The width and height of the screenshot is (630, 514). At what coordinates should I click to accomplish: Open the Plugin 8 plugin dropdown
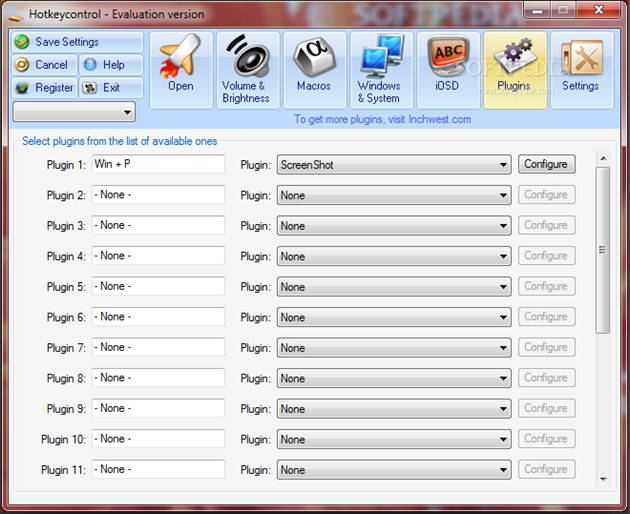click(x=394, y=379)
